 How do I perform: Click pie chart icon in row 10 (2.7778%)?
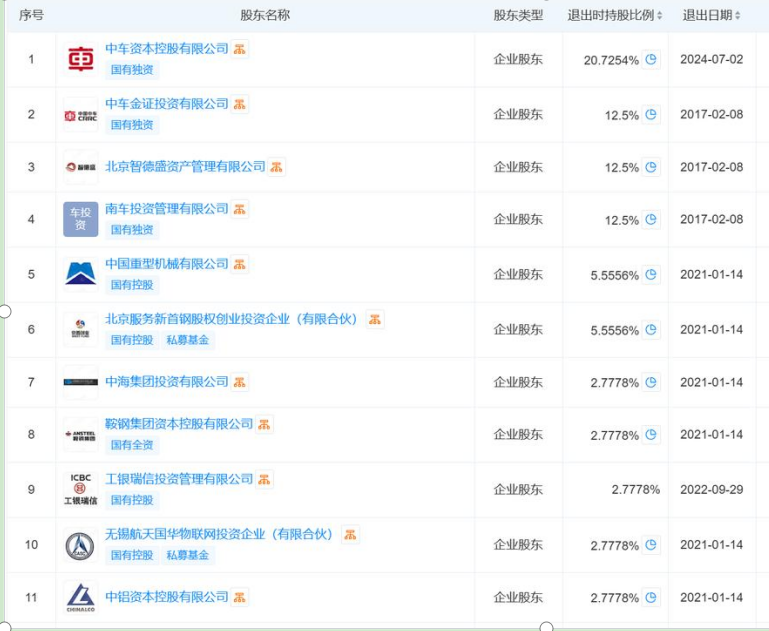651,545
